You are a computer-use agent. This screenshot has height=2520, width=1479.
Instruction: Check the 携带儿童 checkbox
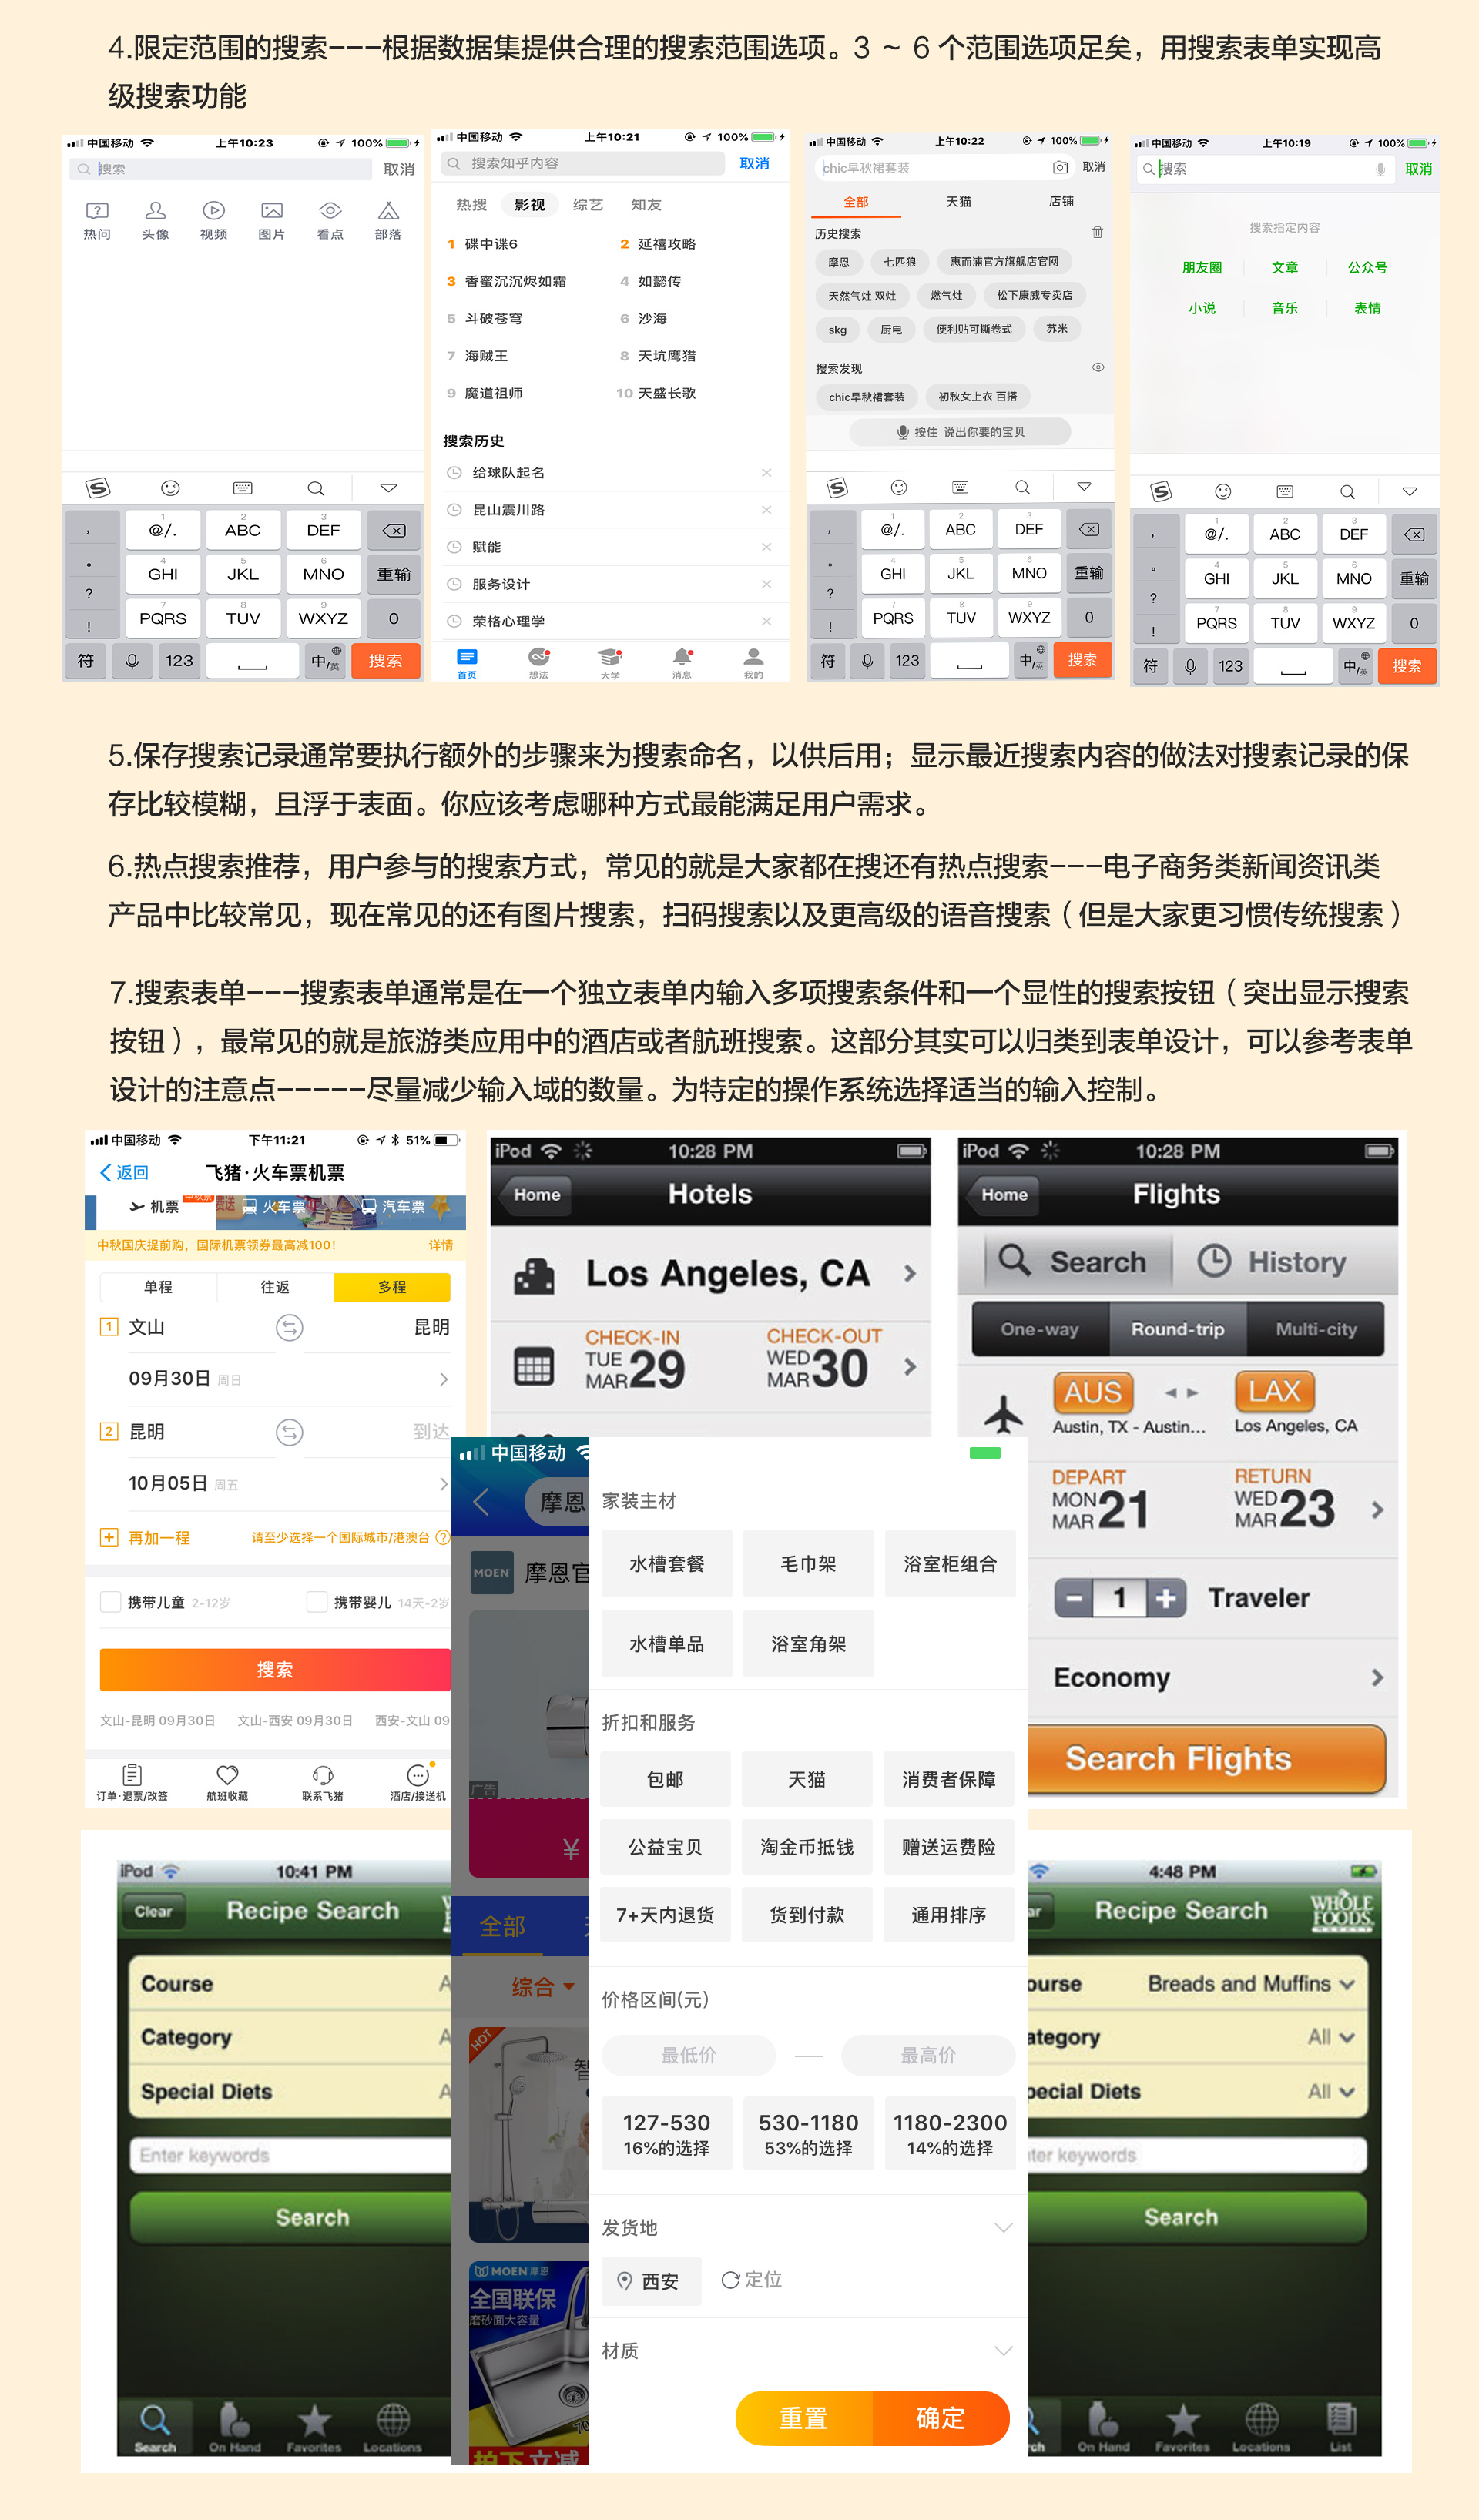[110, 1602]
